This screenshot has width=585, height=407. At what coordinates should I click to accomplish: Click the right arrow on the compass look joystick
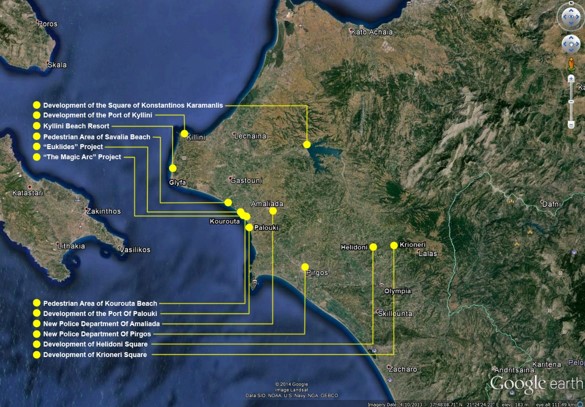pos(577,17)
